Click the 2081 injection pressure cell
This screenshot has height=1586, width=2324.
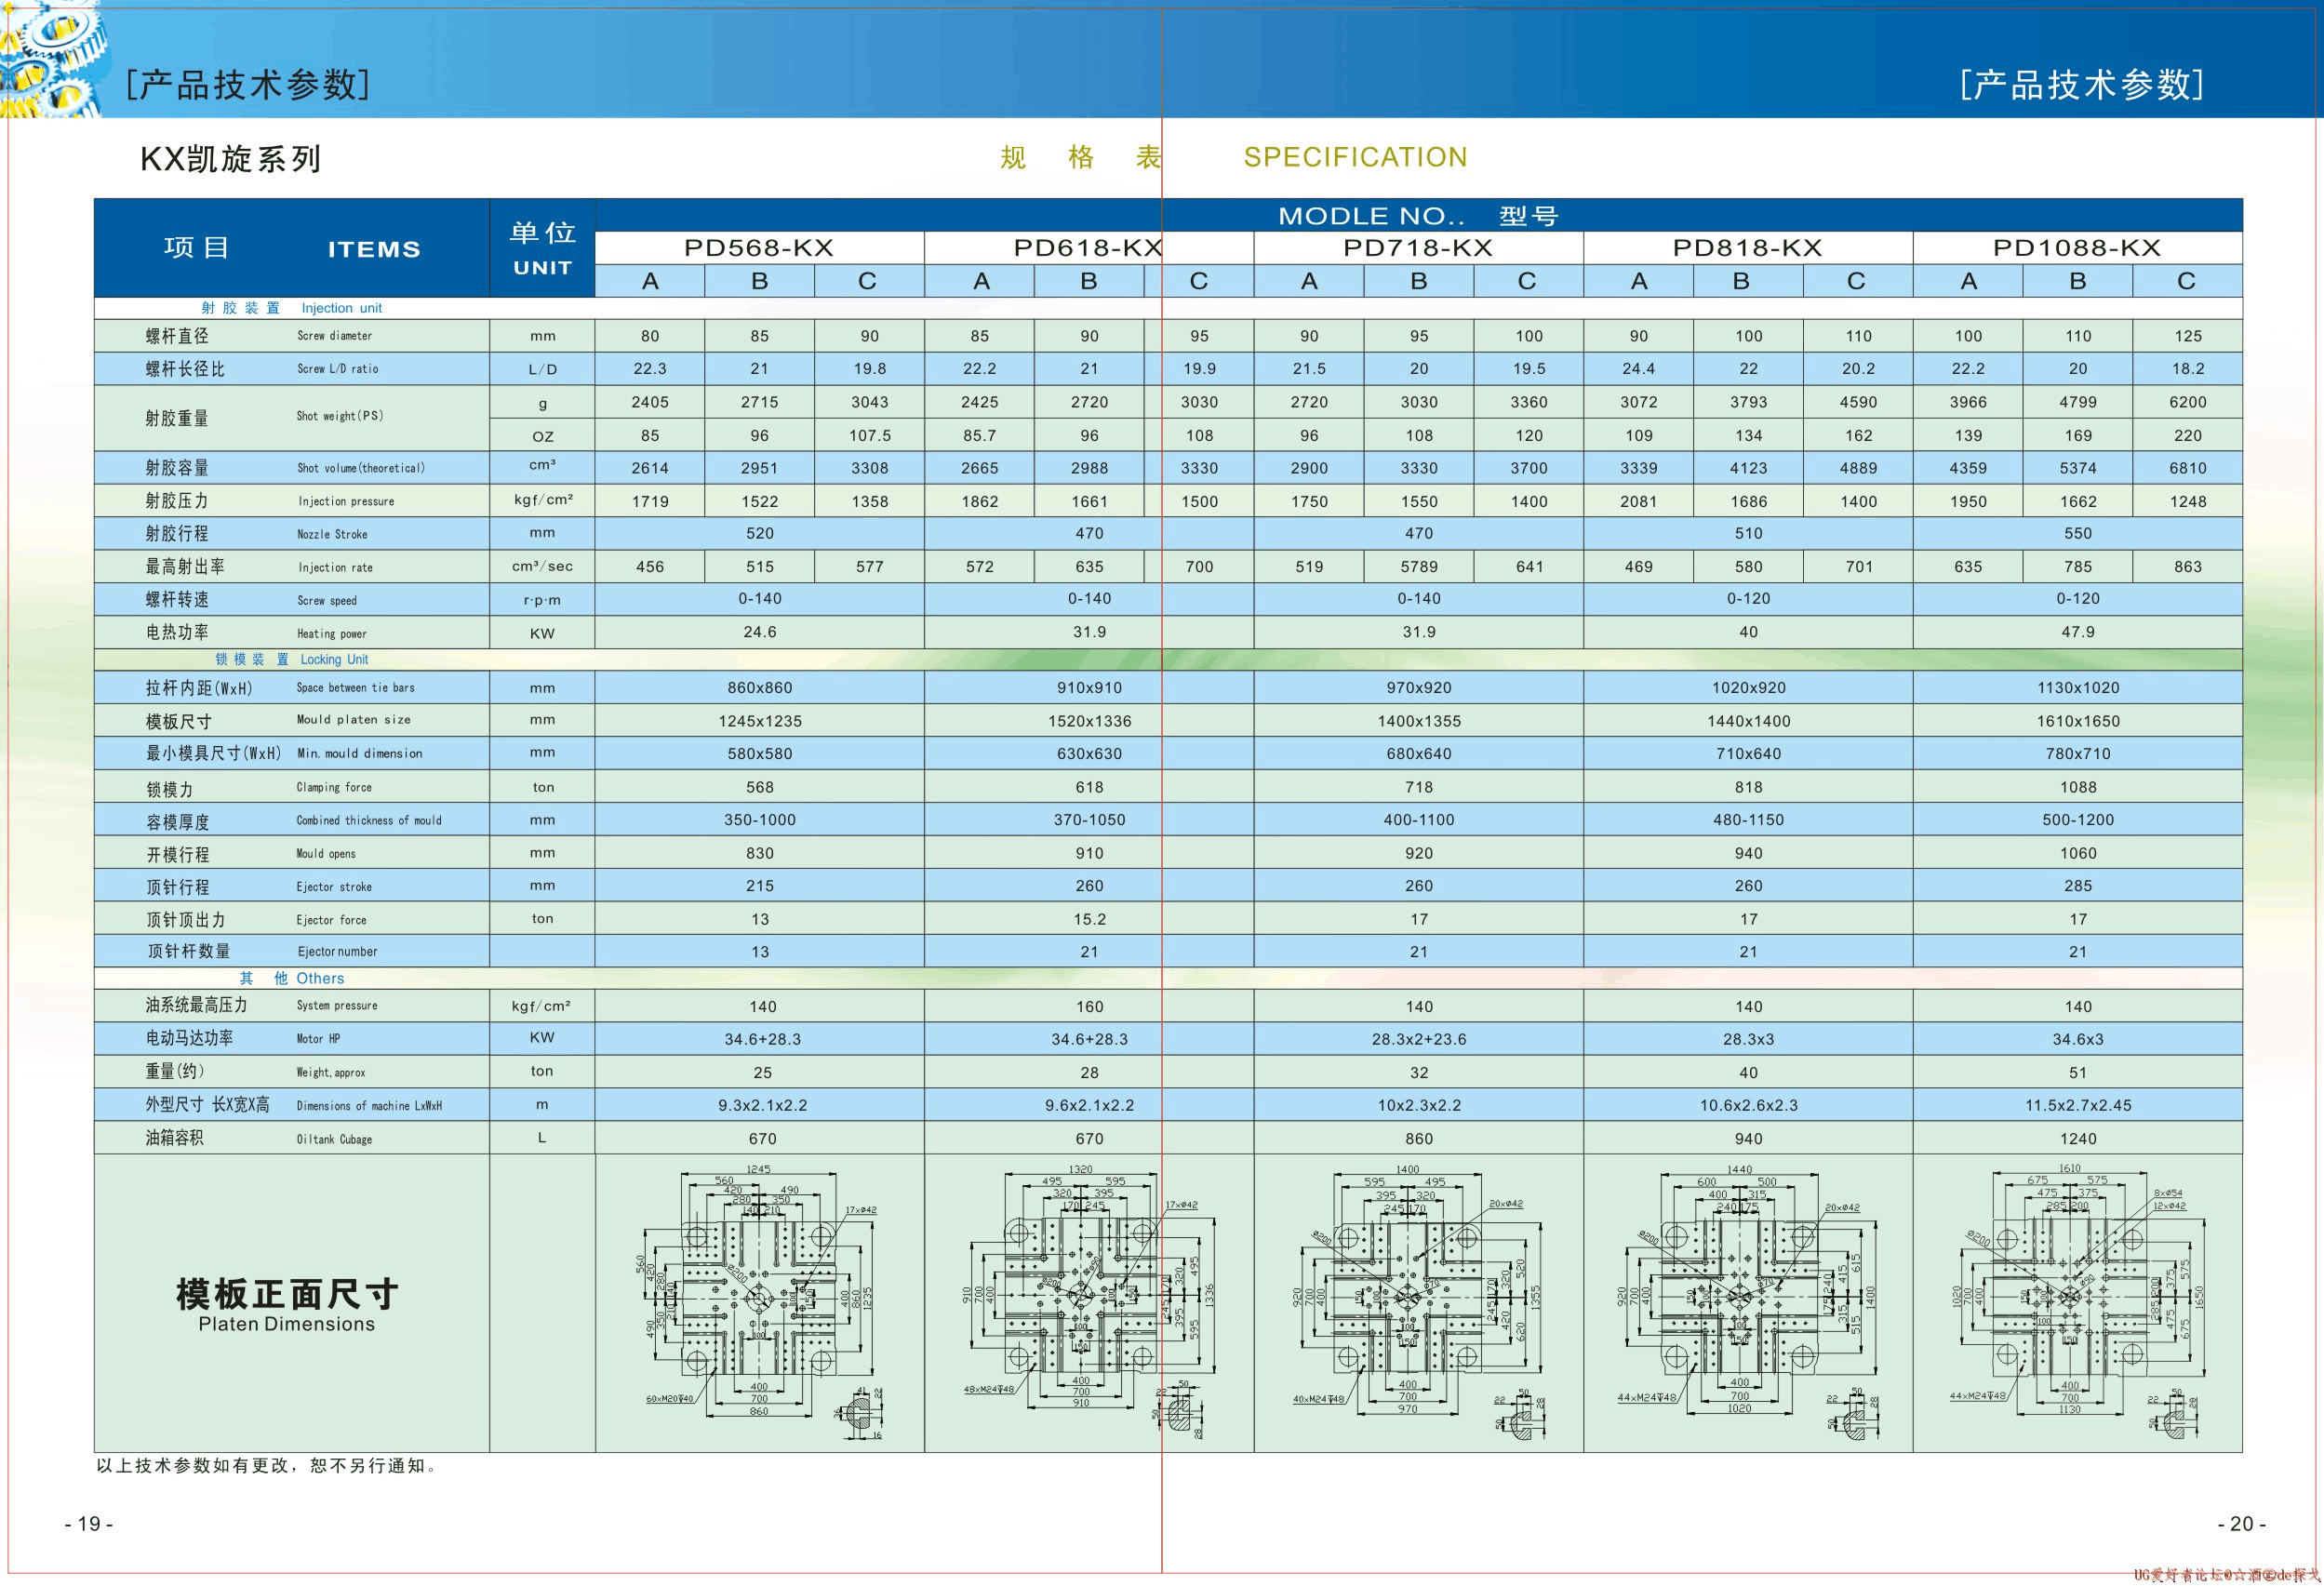point(1639,501)
